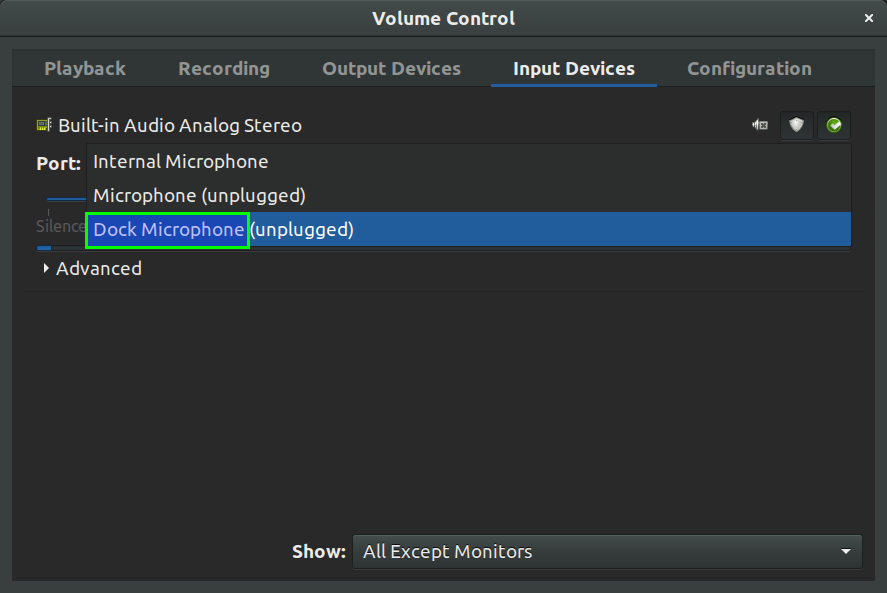Image resolution: width=887 pixels, height=593 pixels.
Task: Select Dock Microphone (unplugged) port
Action: click(223, 230)
